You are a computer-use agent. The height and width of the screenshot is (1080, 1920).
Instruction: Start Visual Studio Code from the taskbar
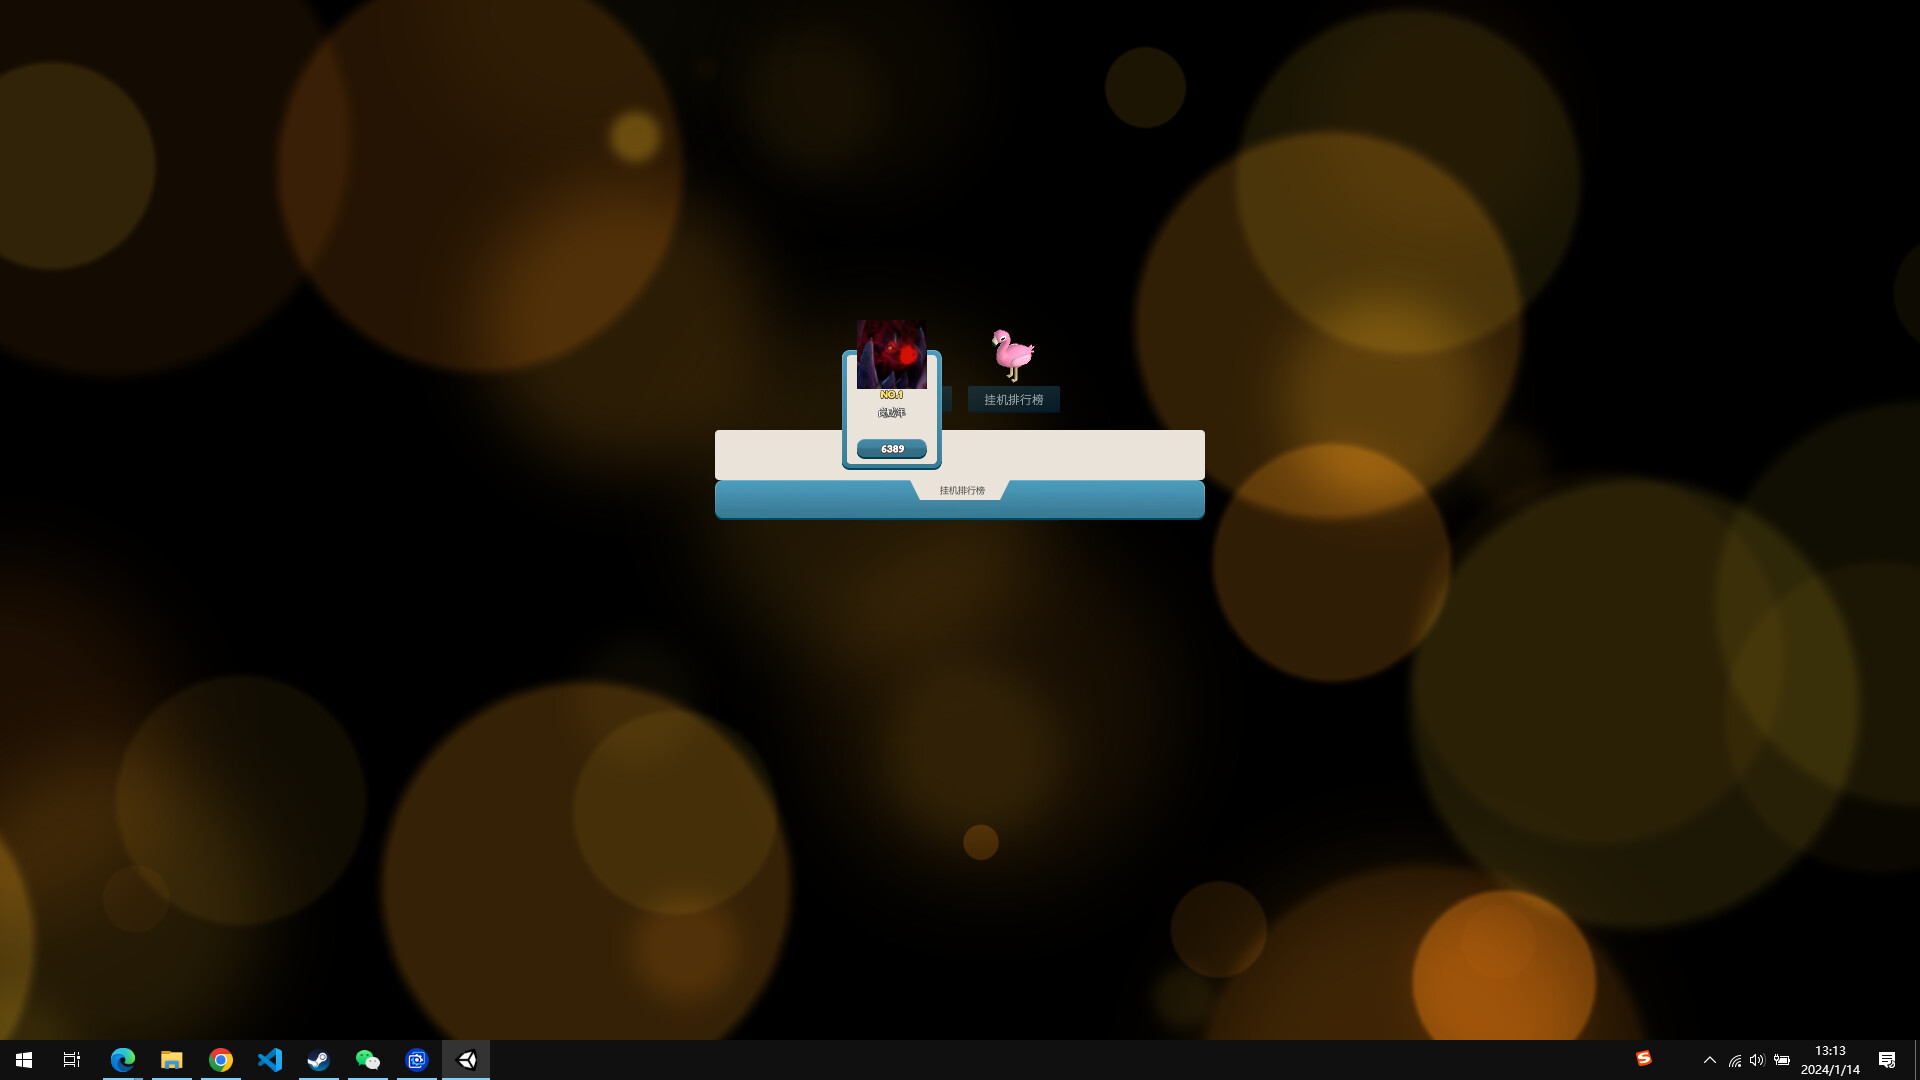pyautogui.click(x=270, y=1059)
